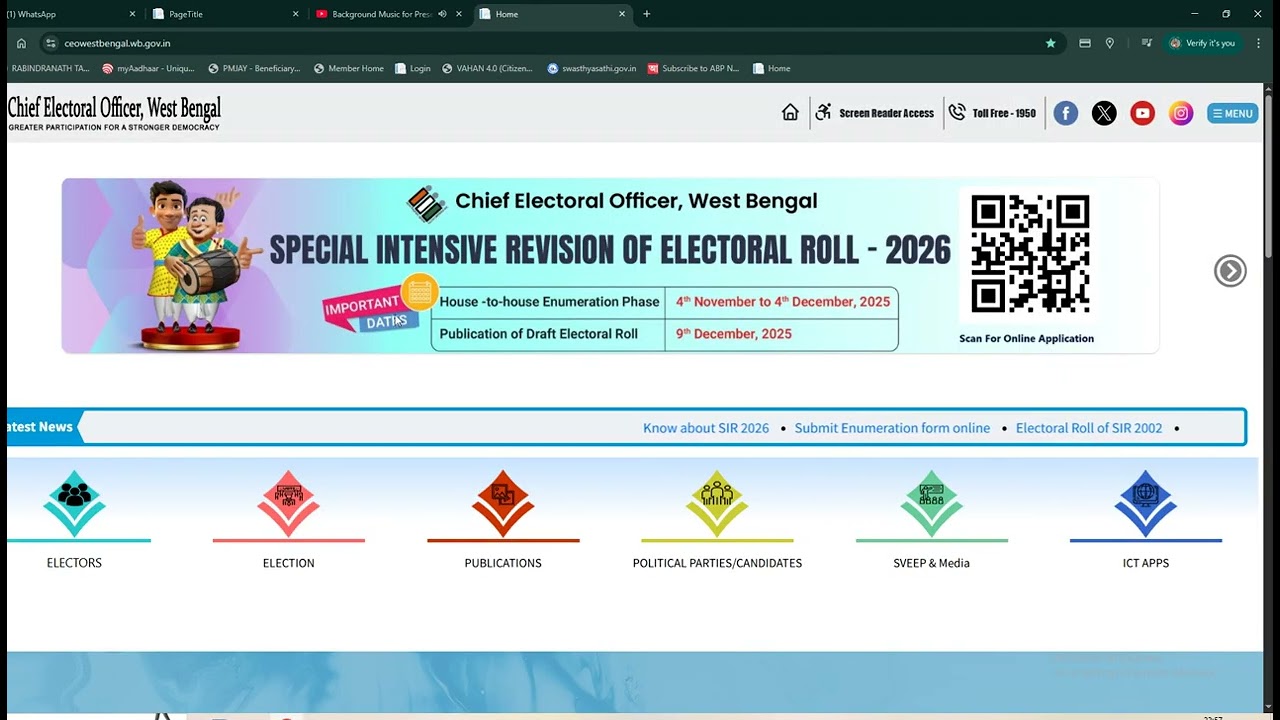Click the ICT APPS diamond icon
Screen dimensions: 1280x720
1145,502
